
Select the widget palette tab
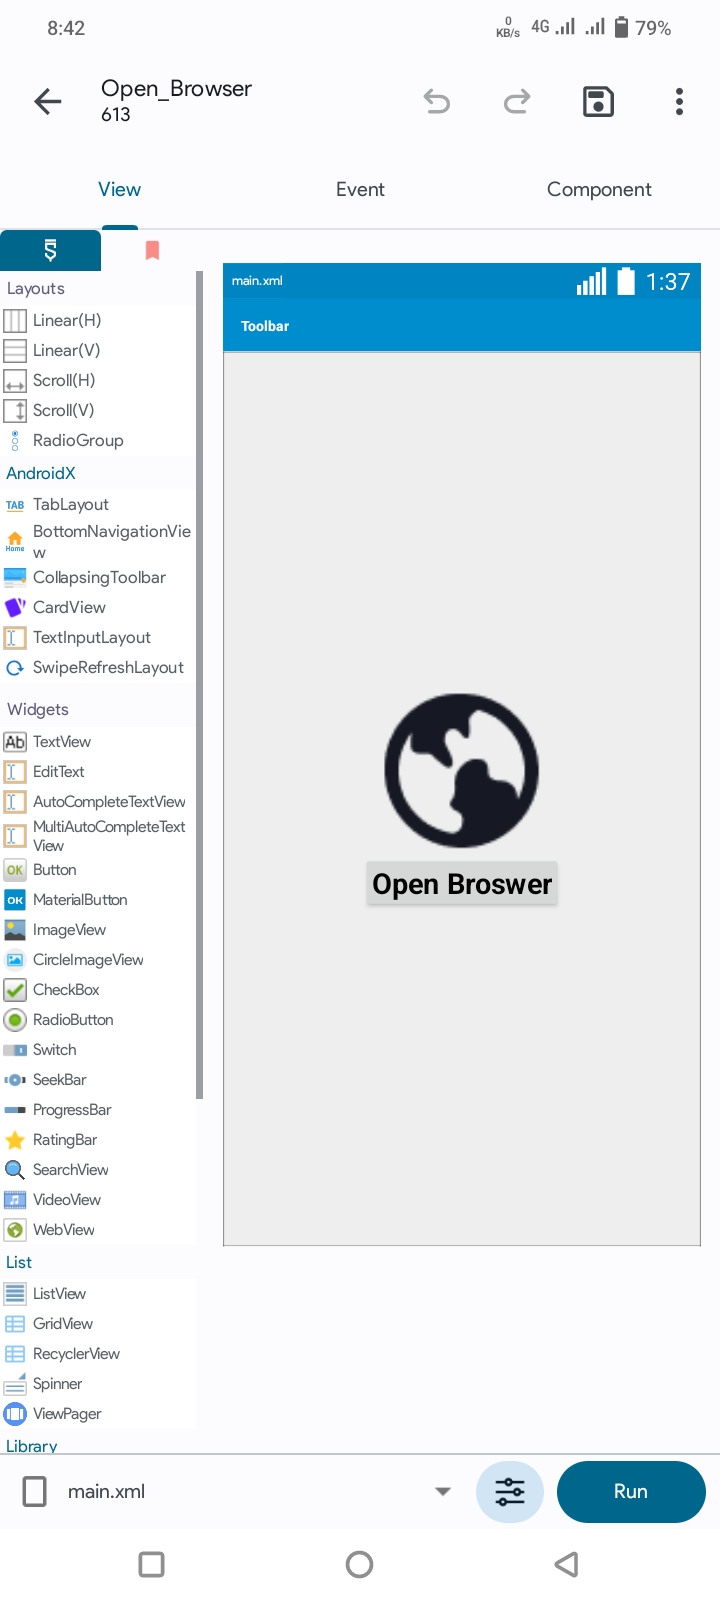[50, 250]
